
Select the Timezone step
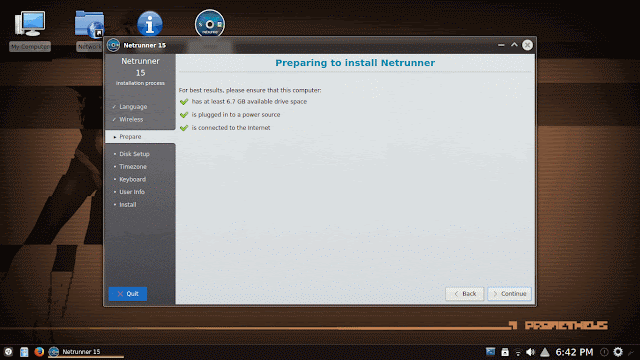(x=133, y=167)
